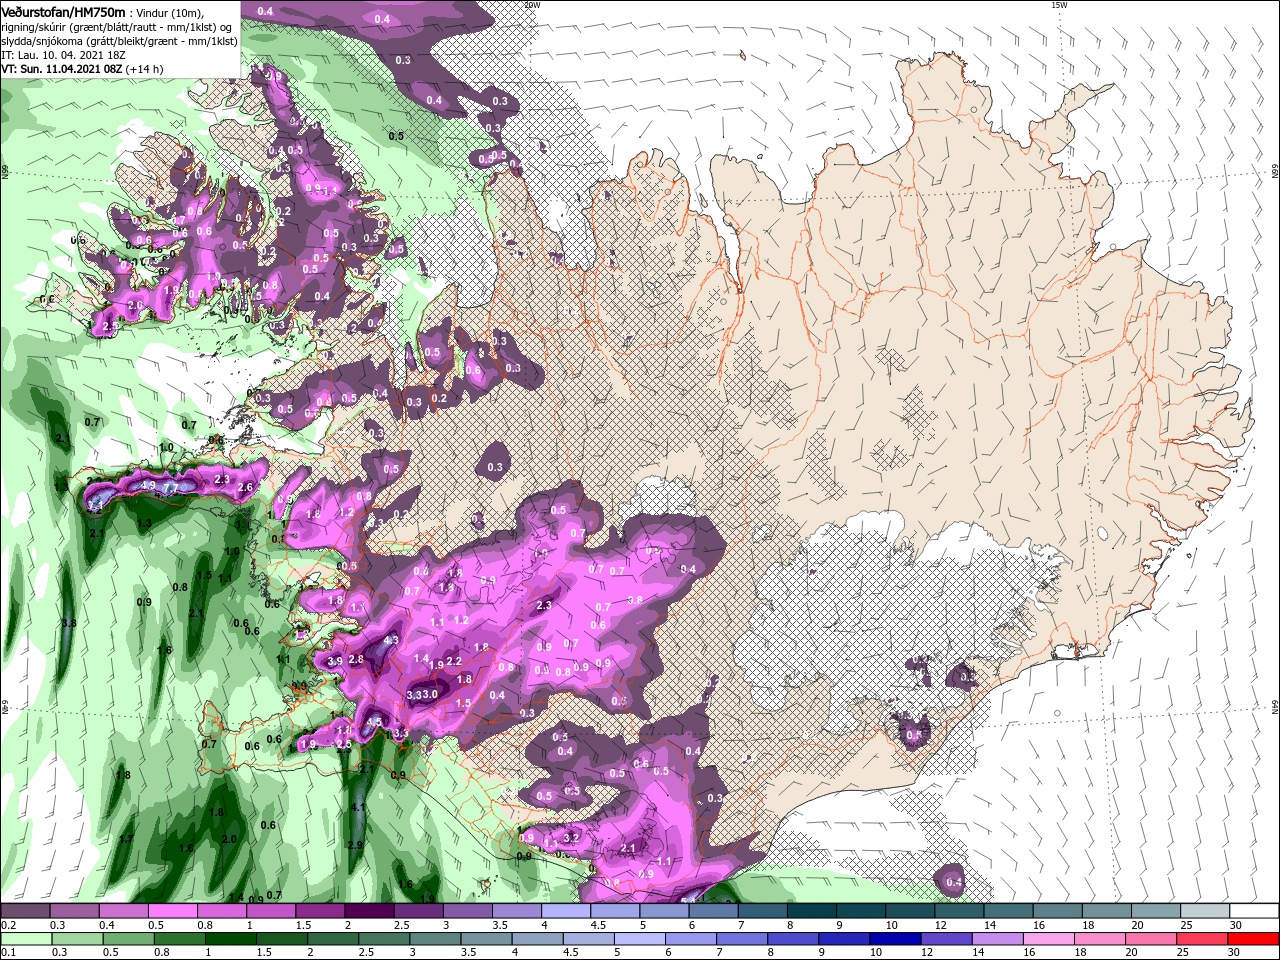
Task: Click the 20W longitude label at top
Action: [x=532, y=5]
